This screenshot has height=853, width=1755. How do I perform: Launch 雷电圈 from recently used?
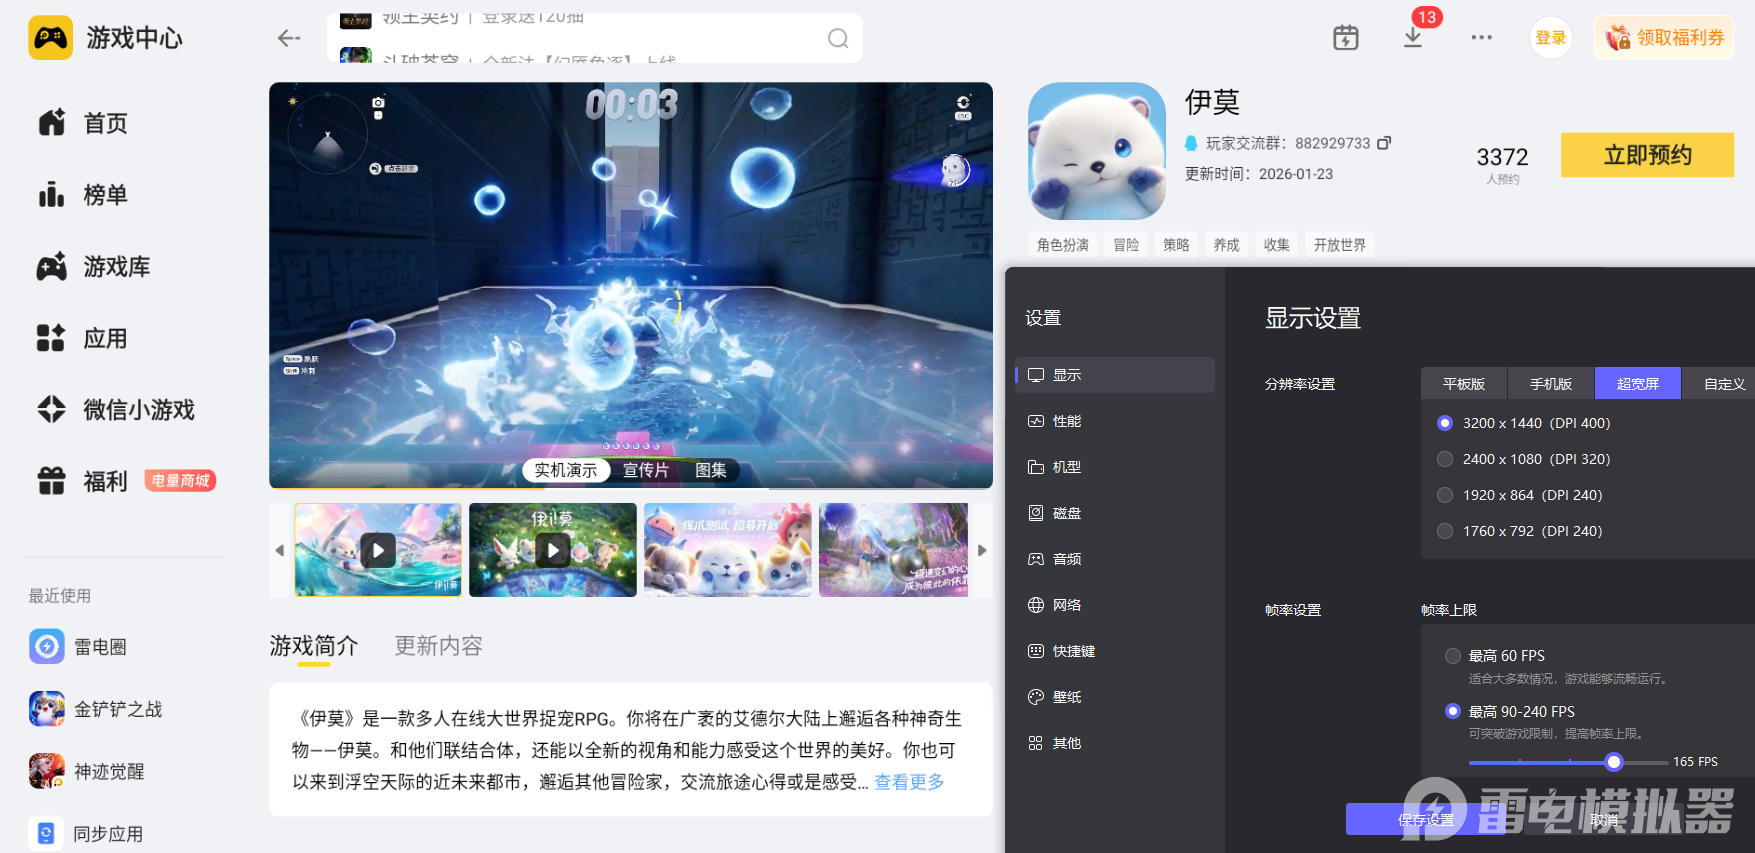click(x=78, y=647)
